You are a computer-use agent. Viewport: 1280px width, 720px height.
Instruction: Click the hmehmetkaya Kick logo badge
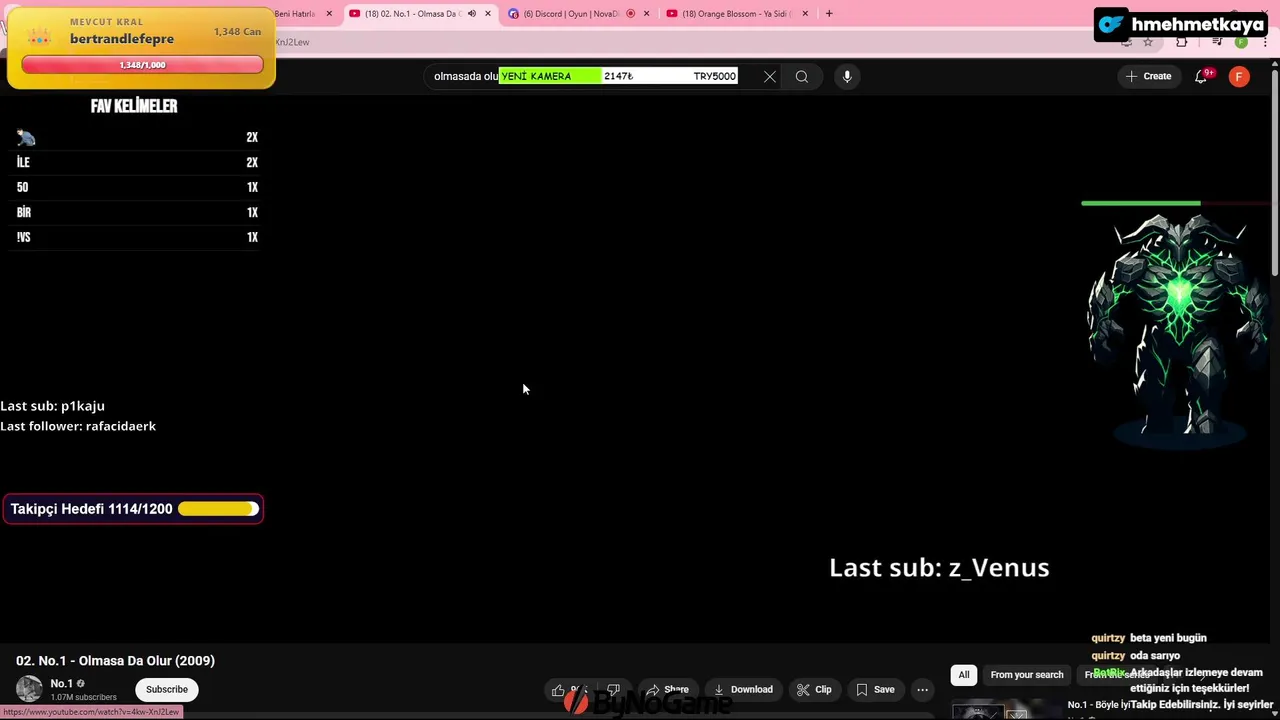(x=1183, y=25)
